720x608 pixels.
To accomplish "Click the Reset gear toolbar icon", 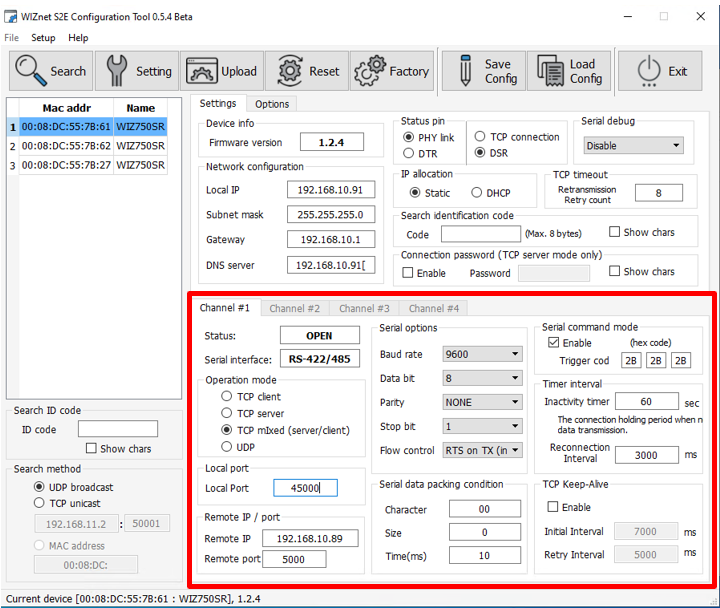I will click(x=290, y=71).
